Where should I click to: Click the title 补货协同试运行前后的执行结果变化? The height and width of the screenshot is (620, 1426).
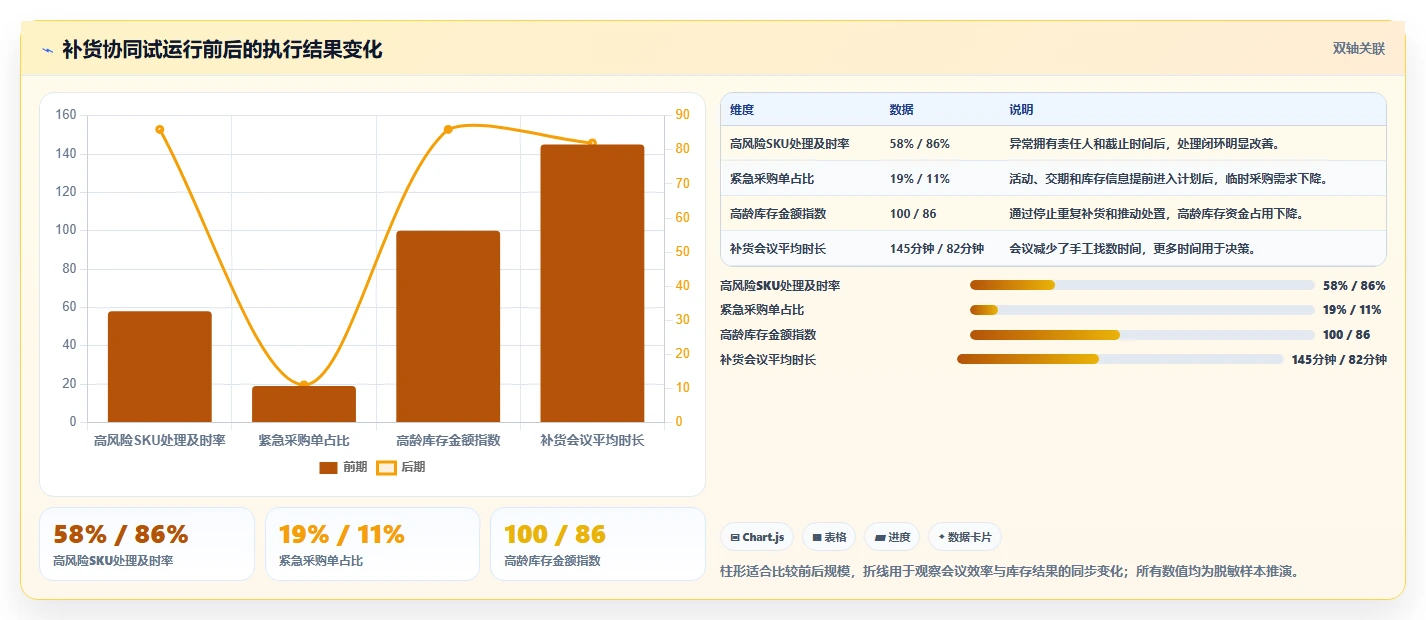[222, 49]
